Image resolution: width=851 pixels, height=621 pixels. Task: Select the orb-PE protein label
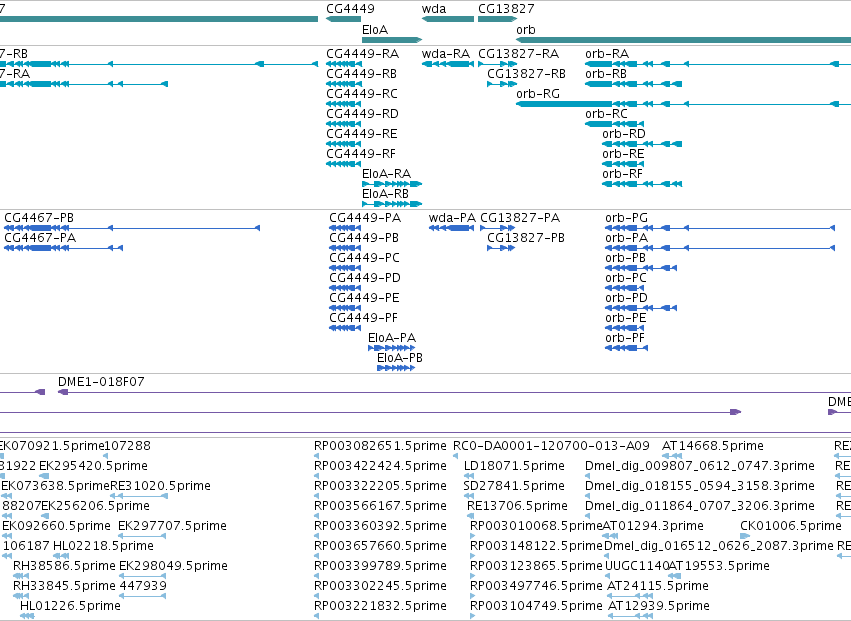[x=626, y=318]
